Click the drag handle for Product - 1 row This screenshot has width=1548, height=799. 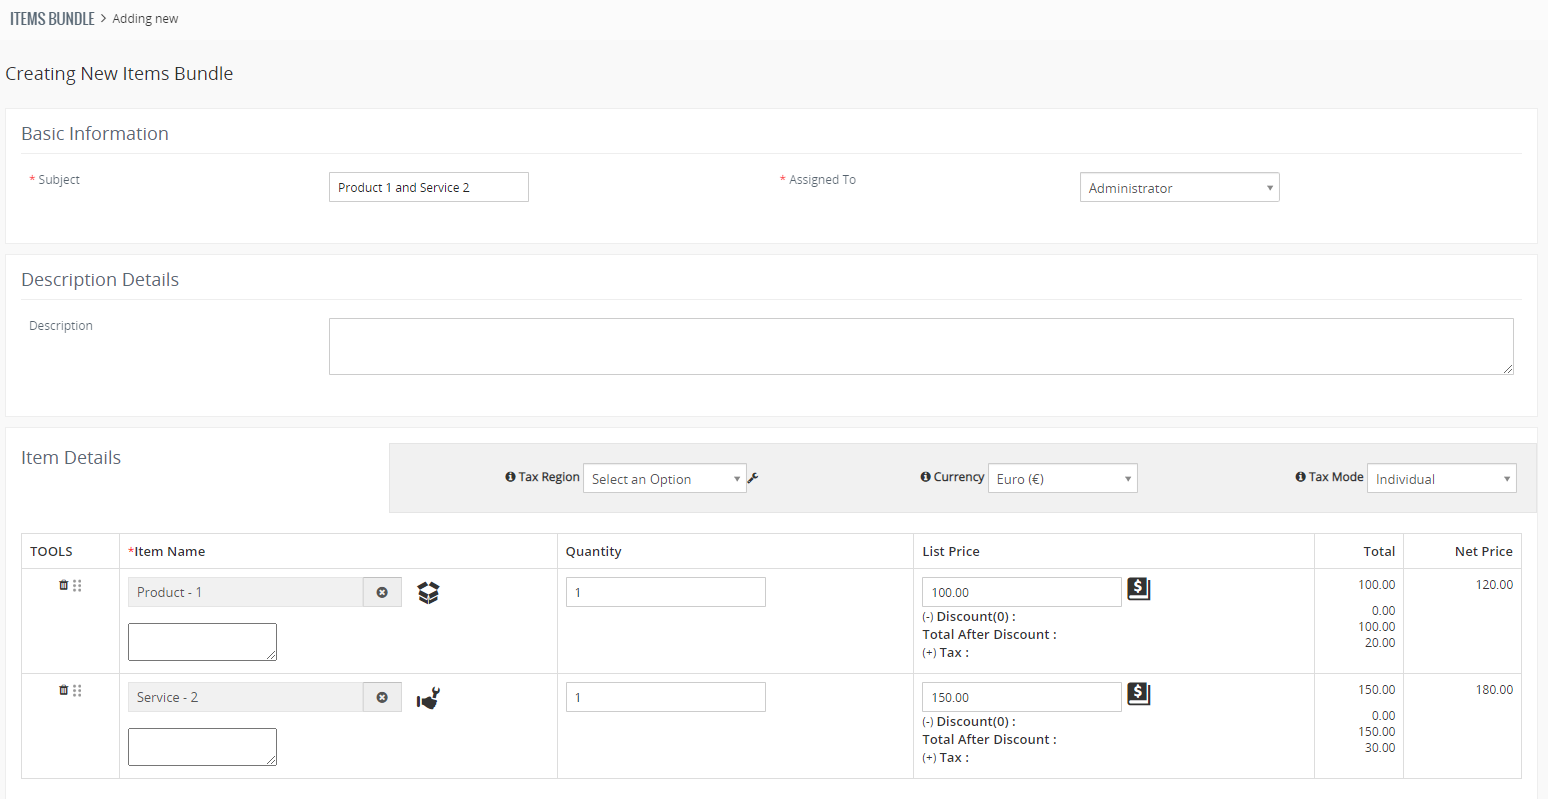77,585
